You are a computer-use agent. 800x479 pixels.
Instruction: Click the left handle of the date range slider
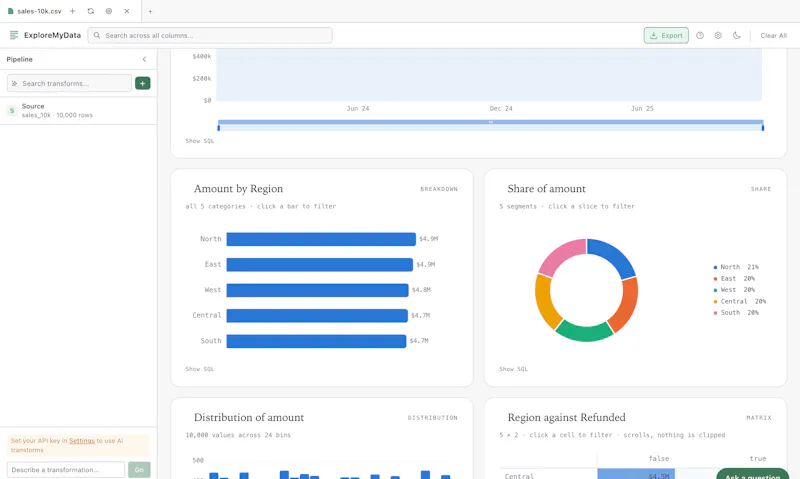[x=219, y=128]
